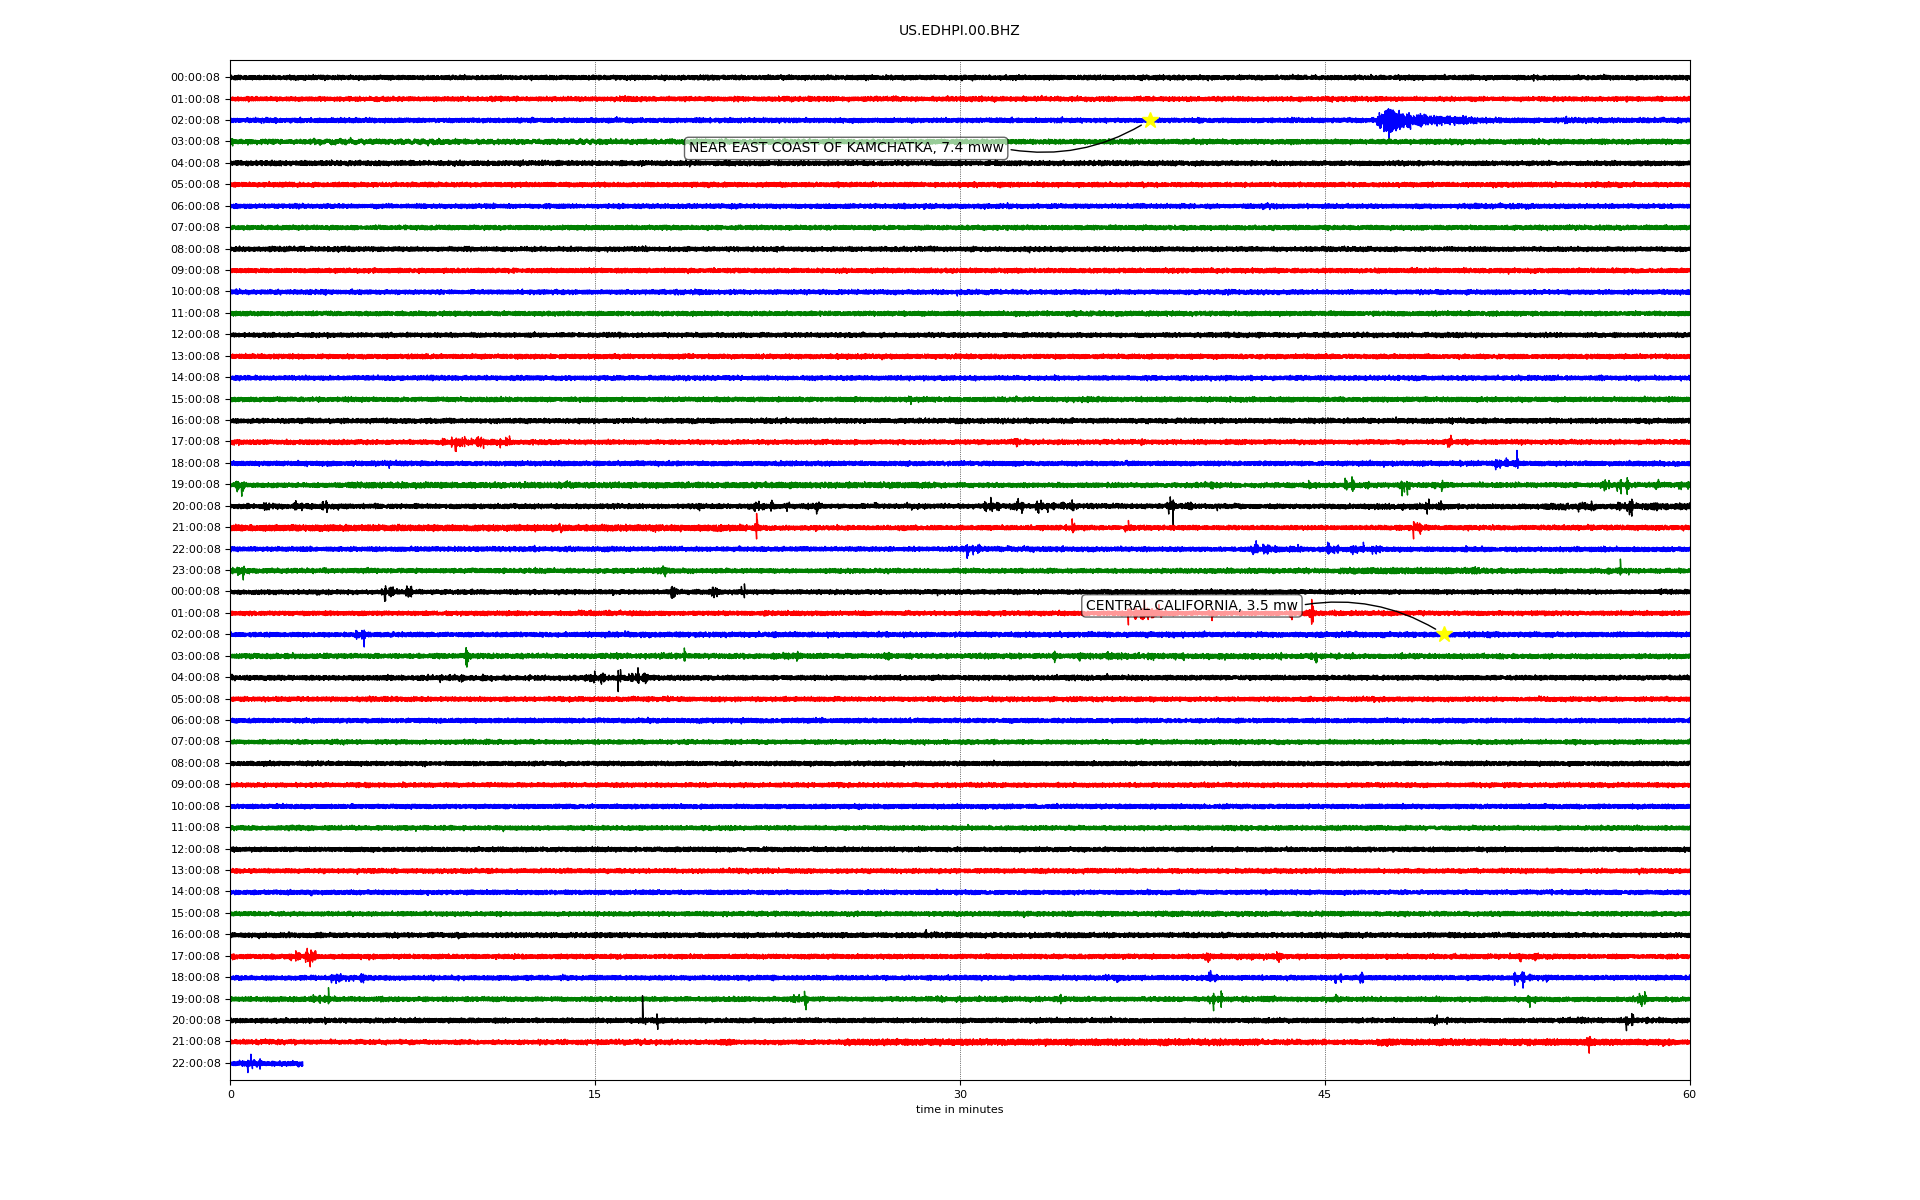Select the 'NEAR EAST COAST OF KAMCHATKA, 7.4 mww' annotation

pyautogui.click(x=845, y=148)
